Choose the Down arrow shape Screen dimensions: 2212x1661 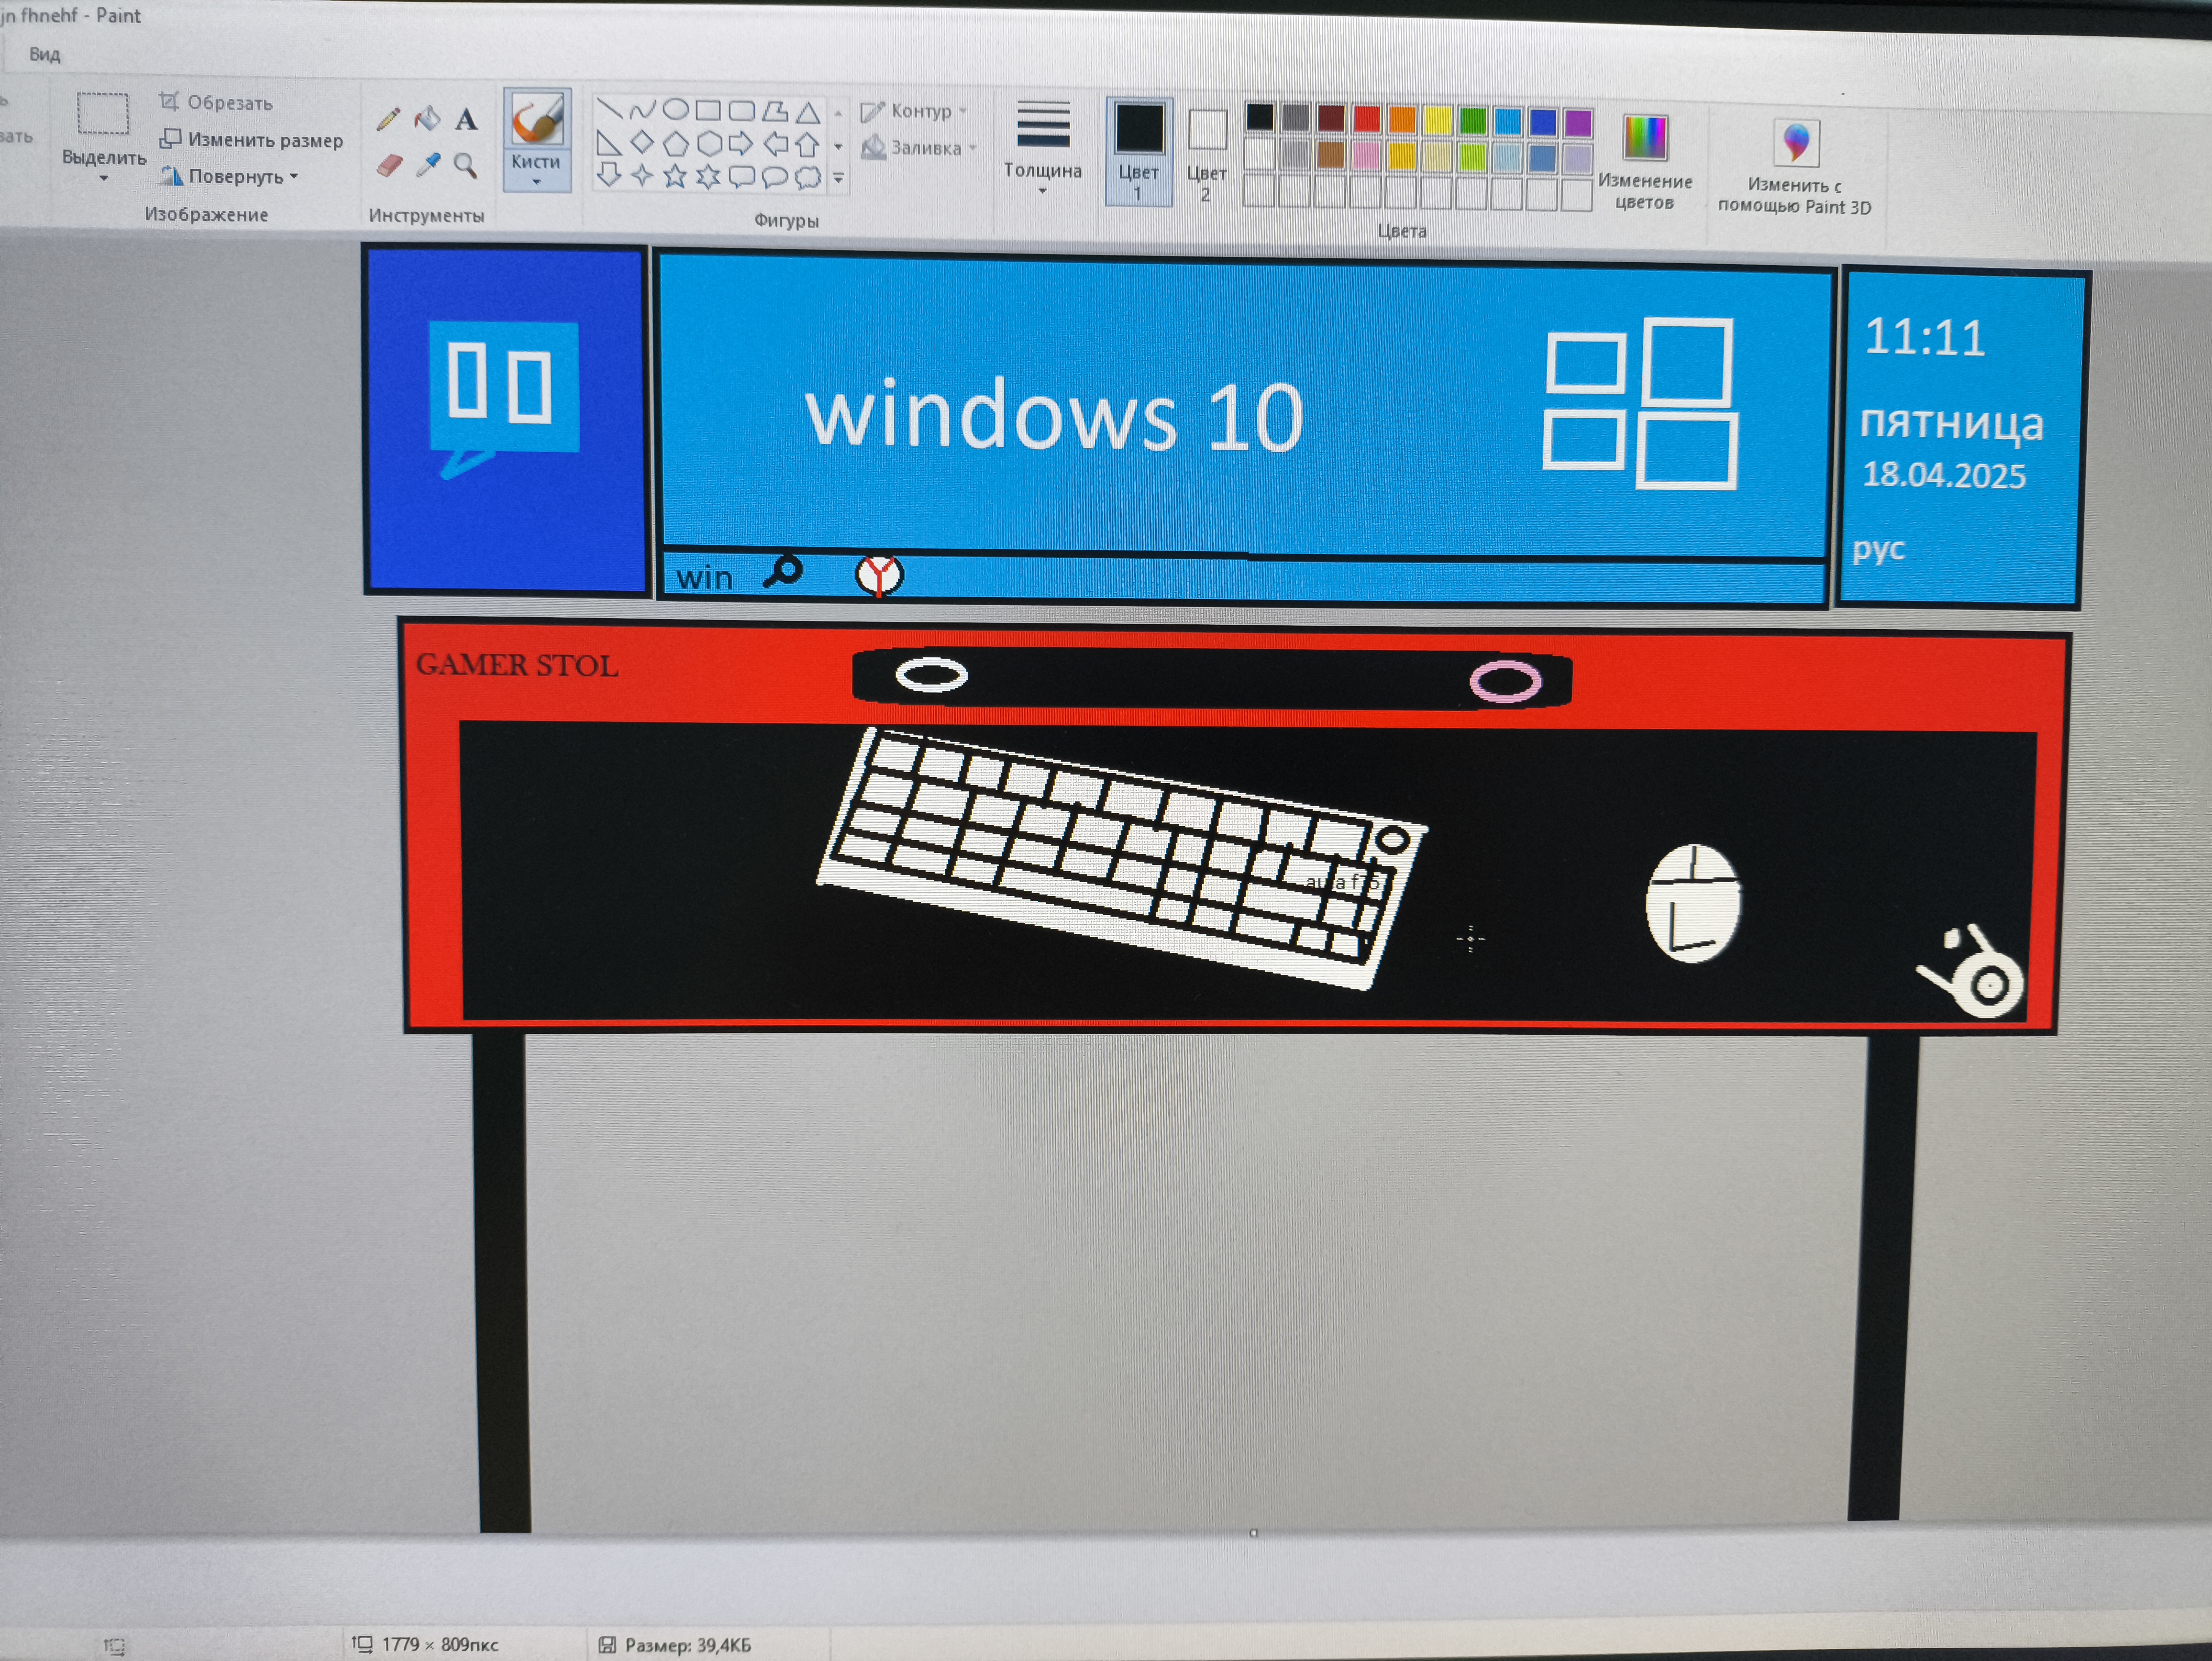(608, 175)
